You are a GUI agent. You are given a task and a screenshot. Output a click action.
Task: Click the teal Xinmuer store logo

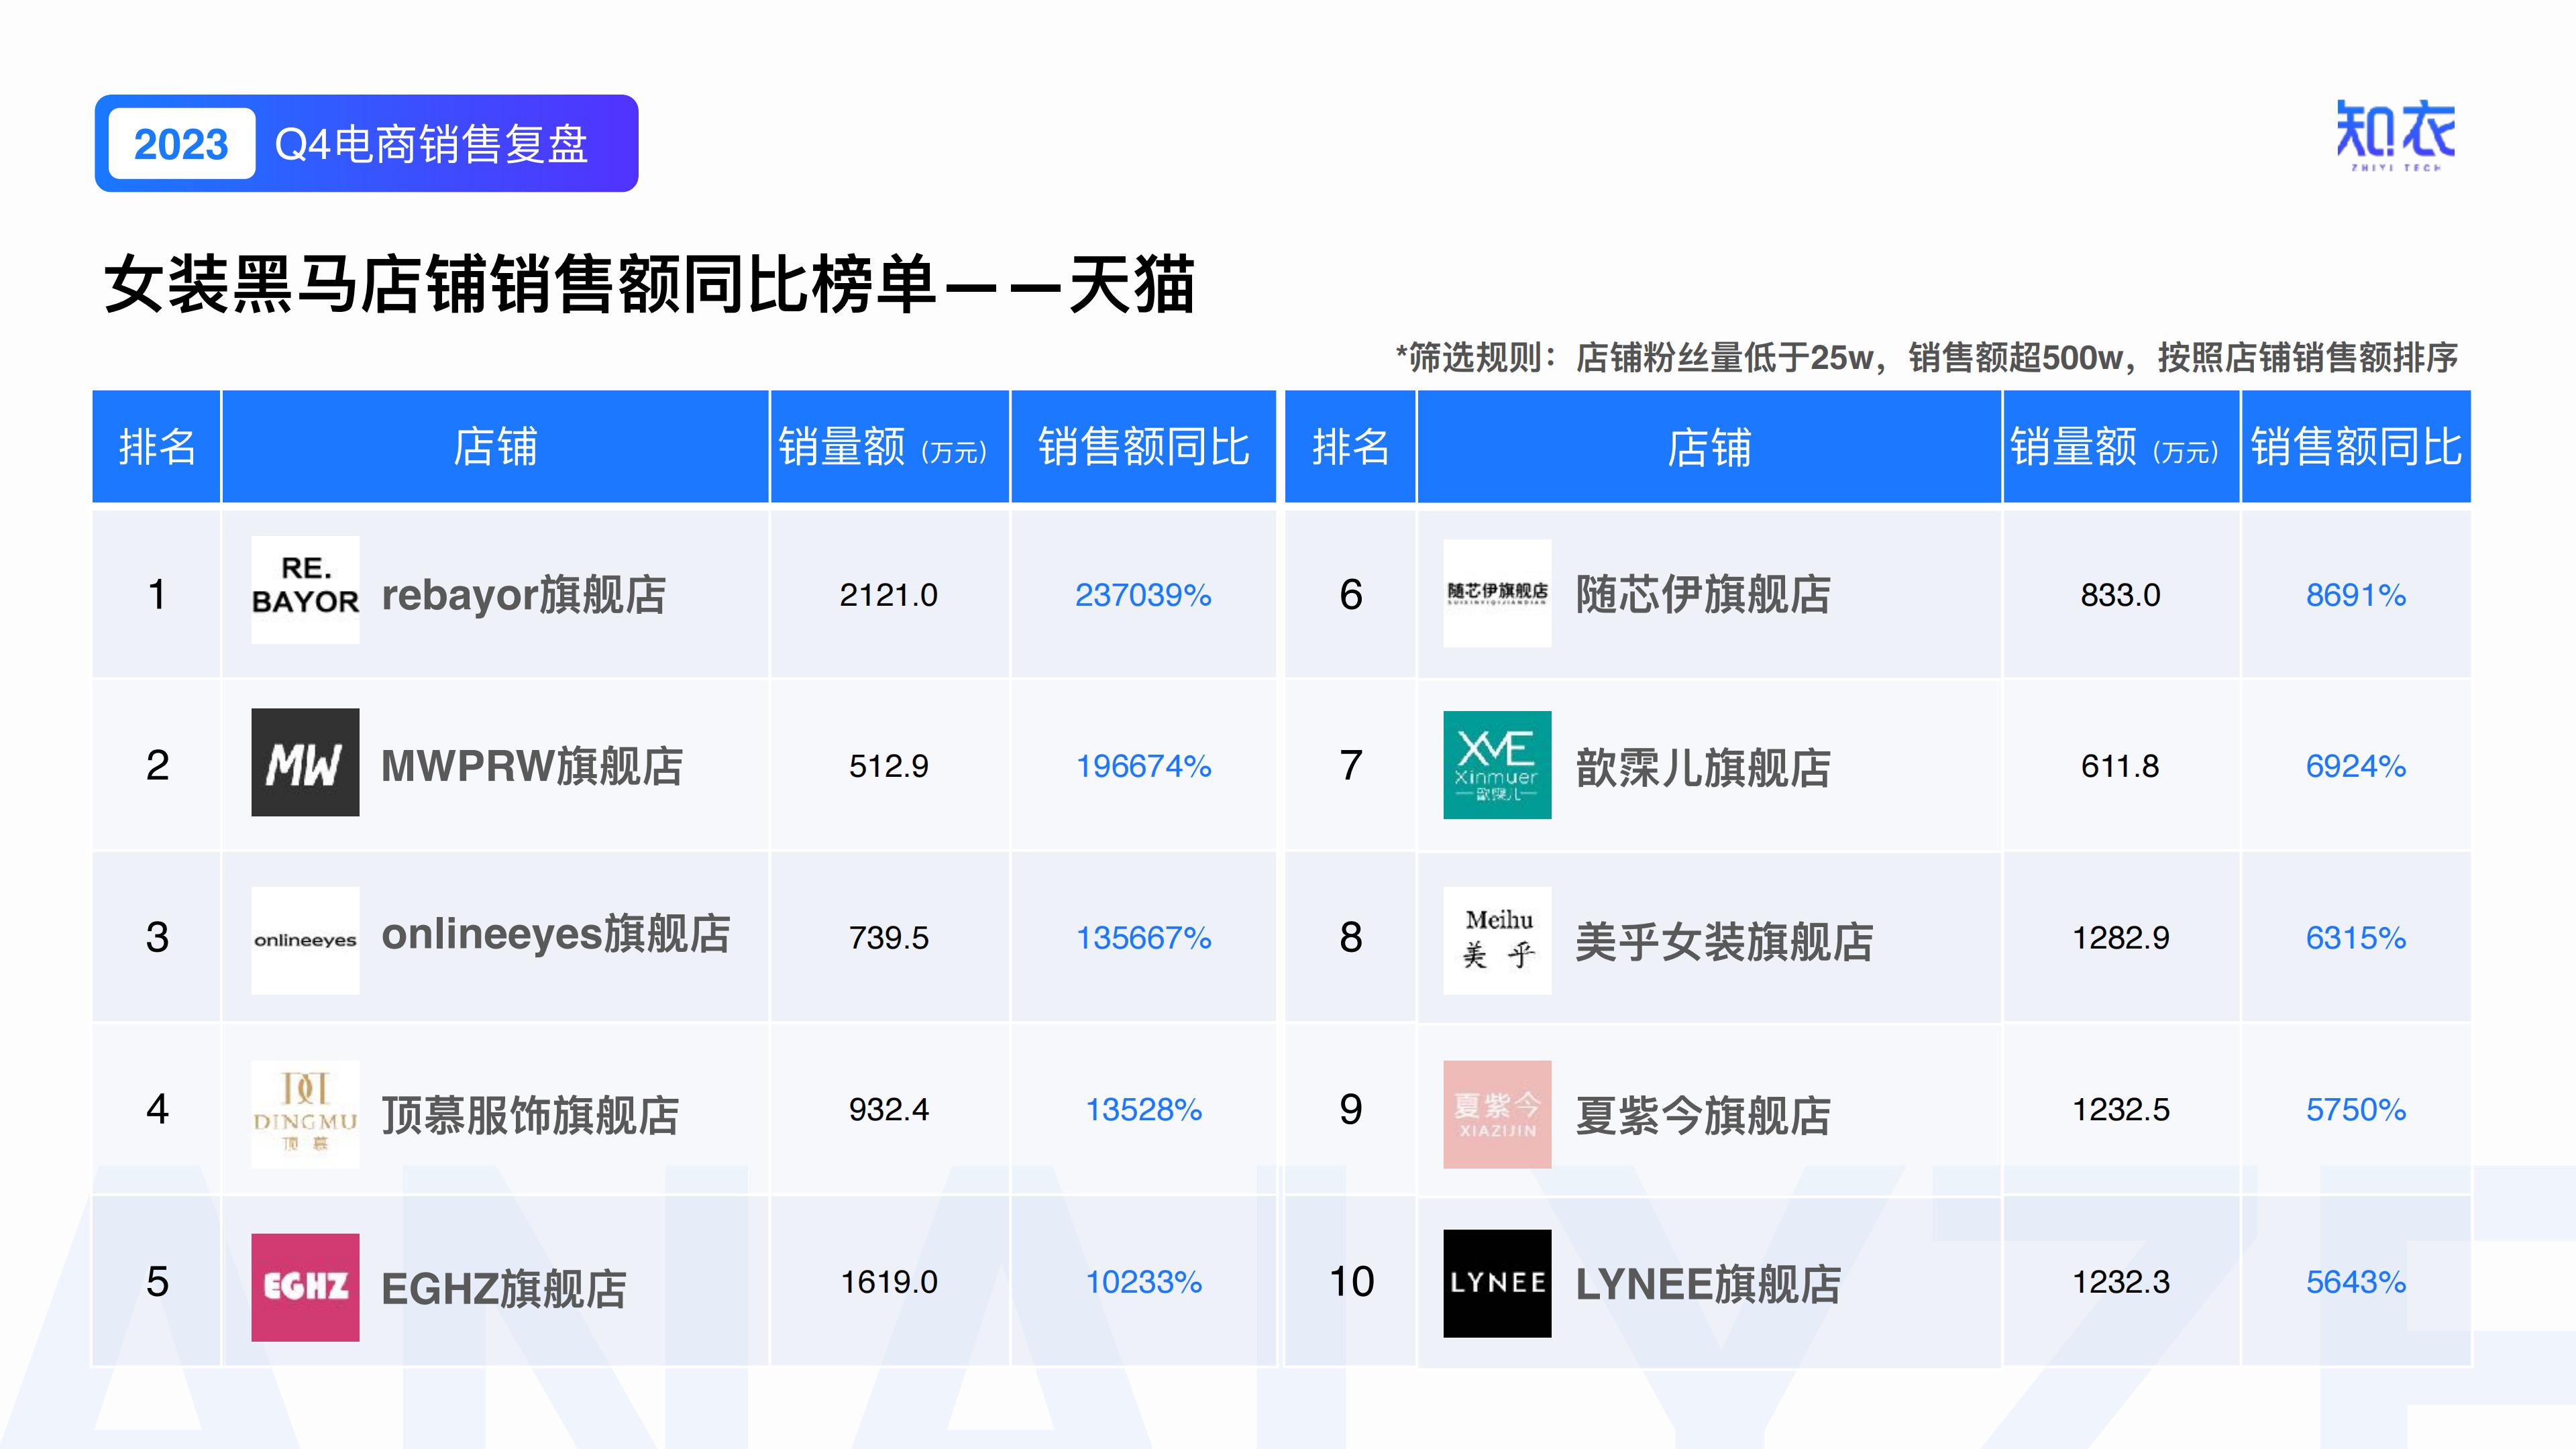(x=1497, y=765)
